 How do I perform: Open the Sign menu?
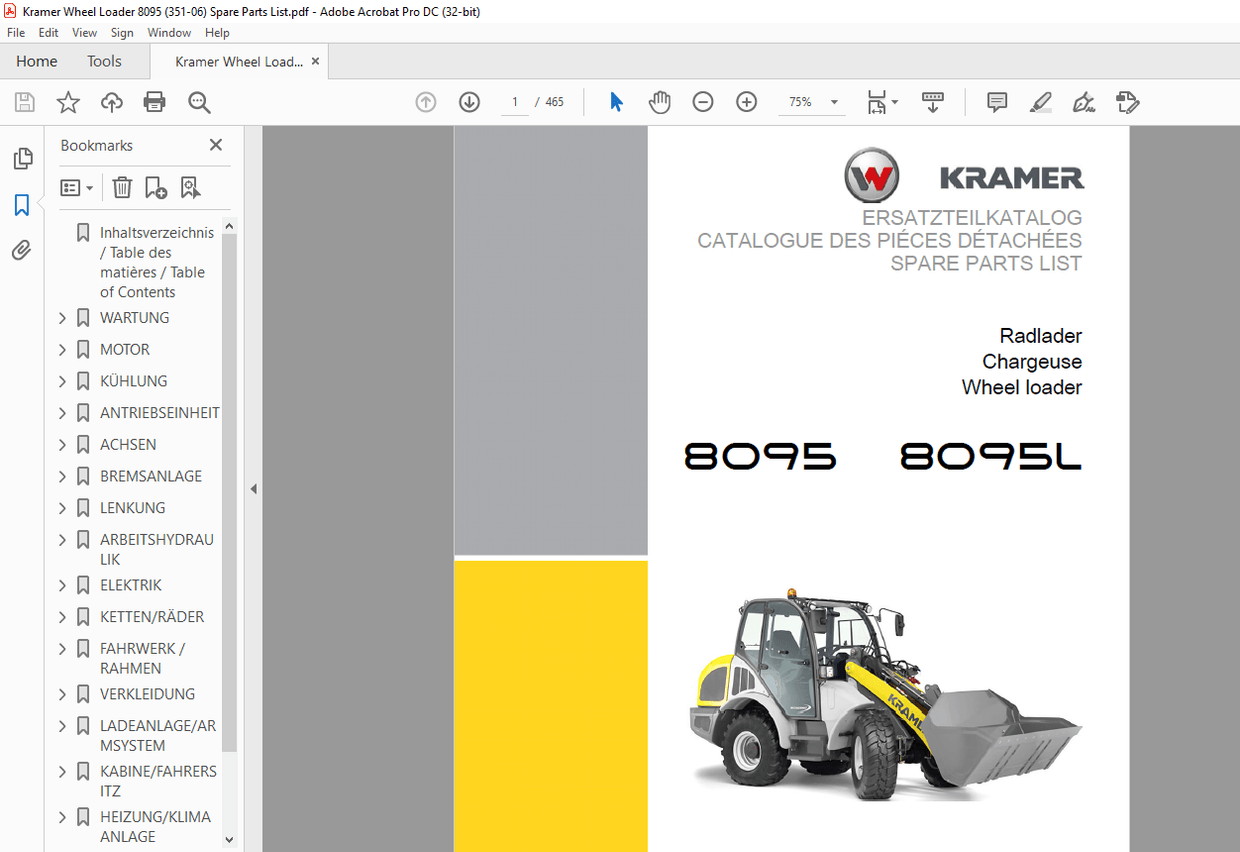pos(121,32)
